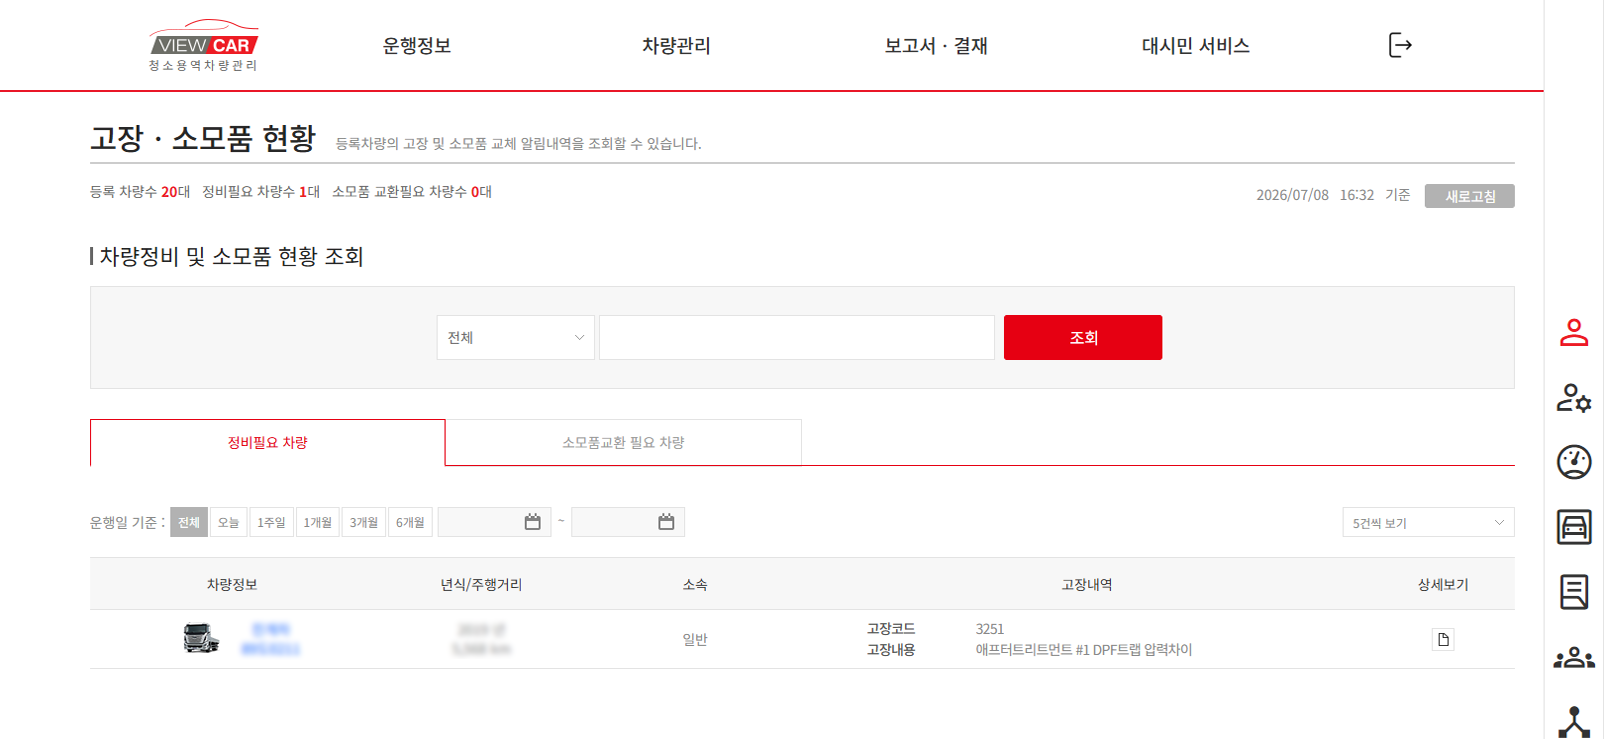Click the 고장내역 column header
Viewport: 1604px width, 739px height.
coord(1087,584)
